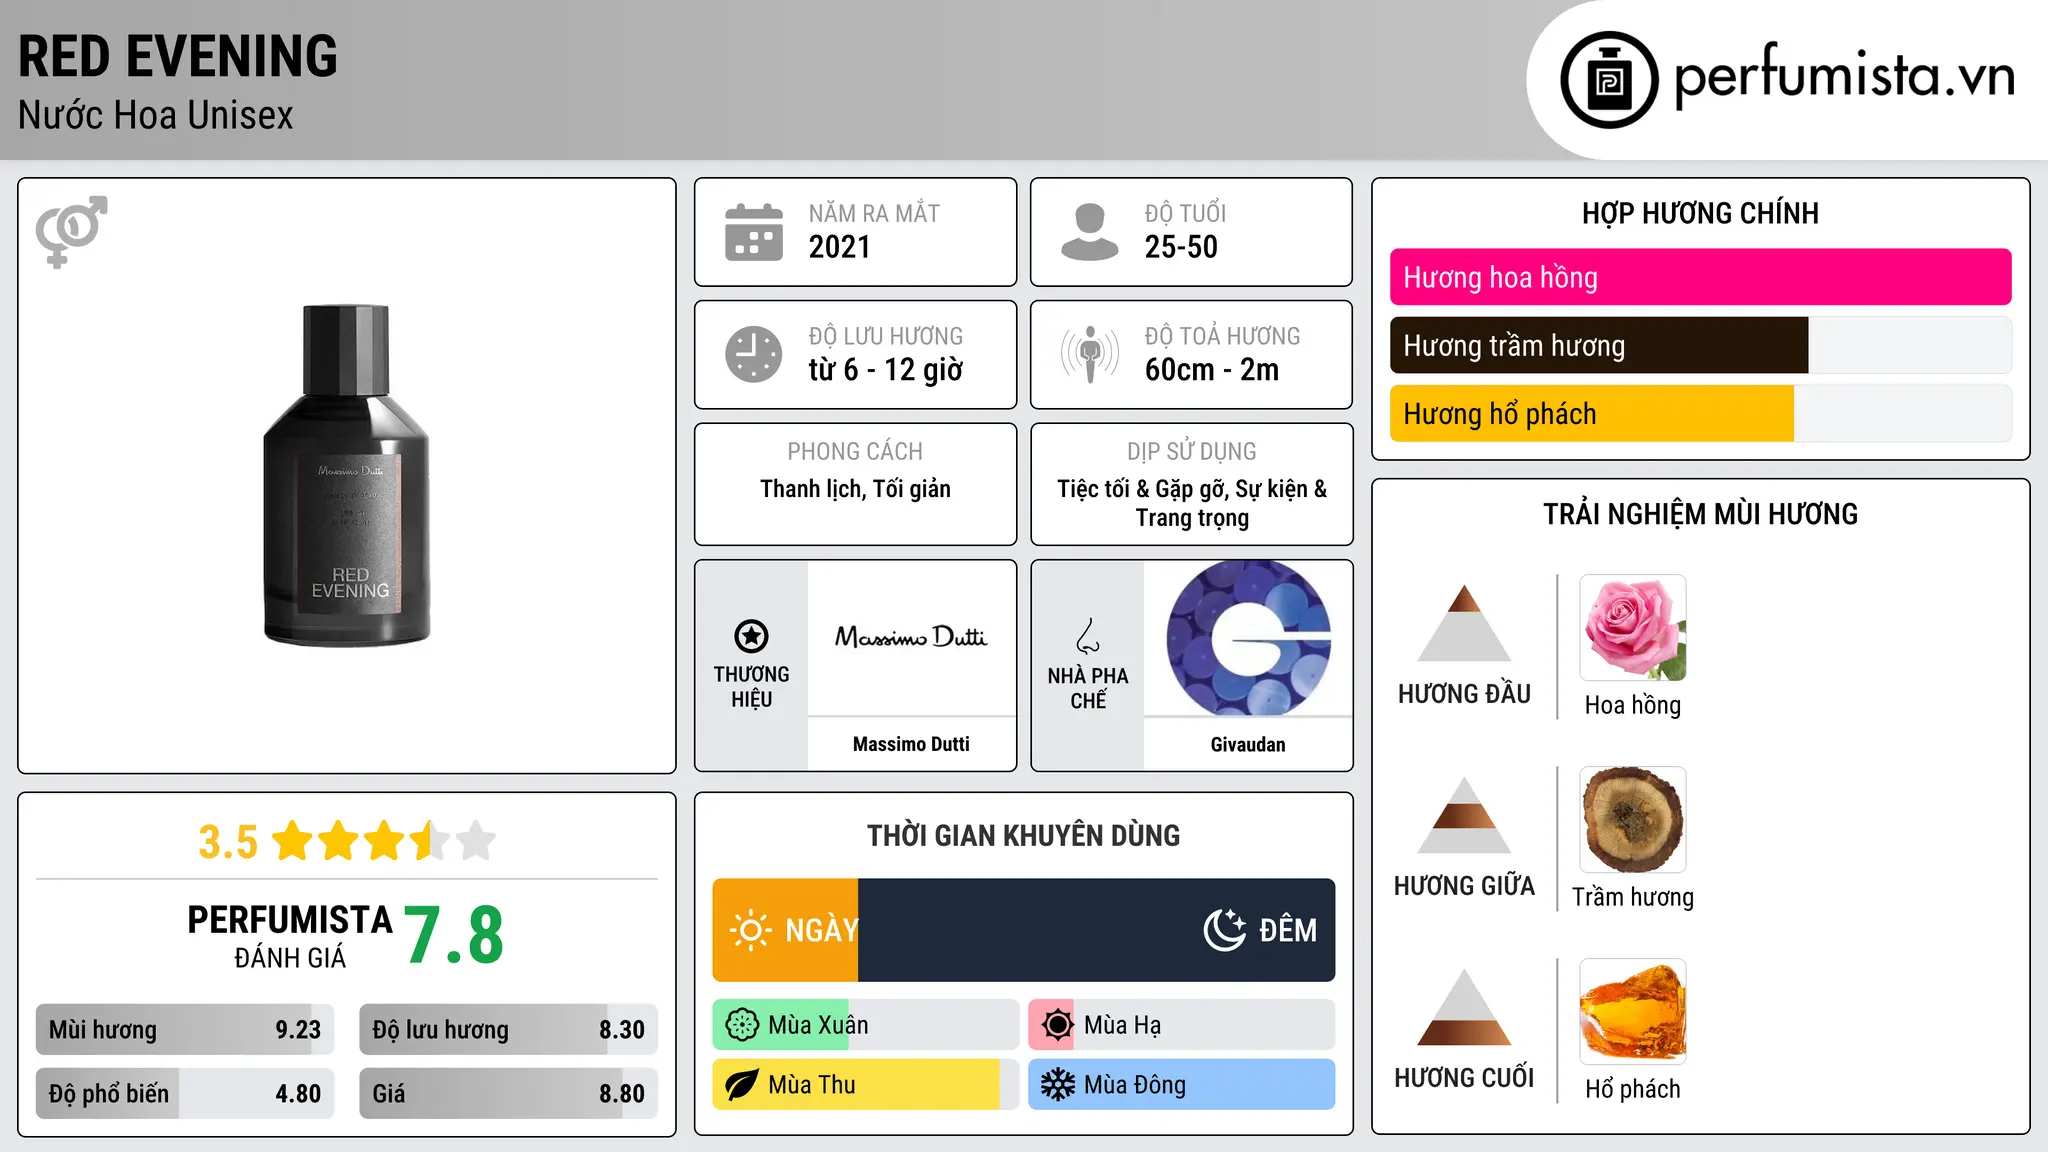Click the Ngày orange daytime segment
The image size is (2048, 1152).
point(786,930)
